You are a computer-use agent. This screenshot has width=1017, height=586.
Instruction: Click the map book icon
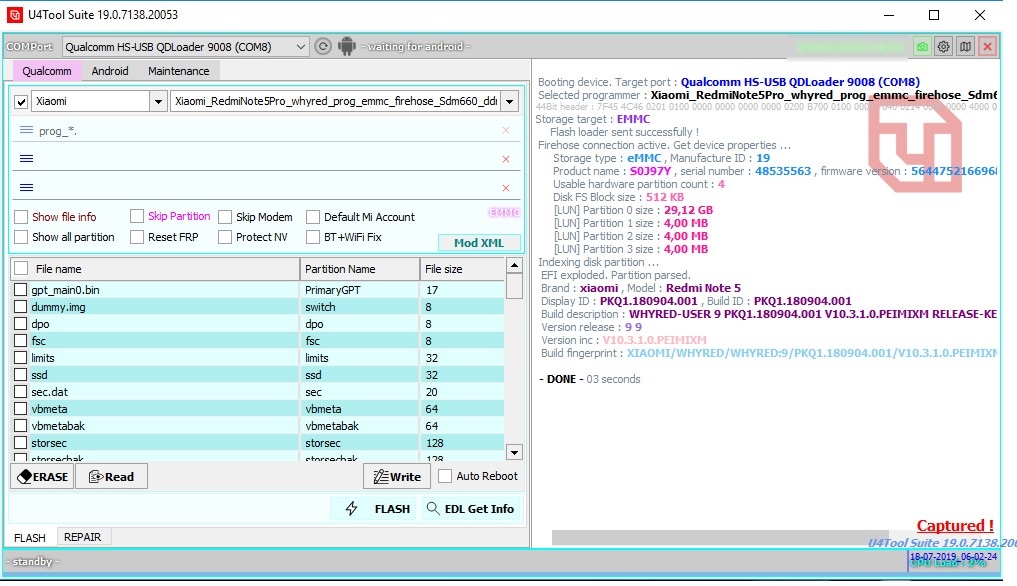coord(965,47)
